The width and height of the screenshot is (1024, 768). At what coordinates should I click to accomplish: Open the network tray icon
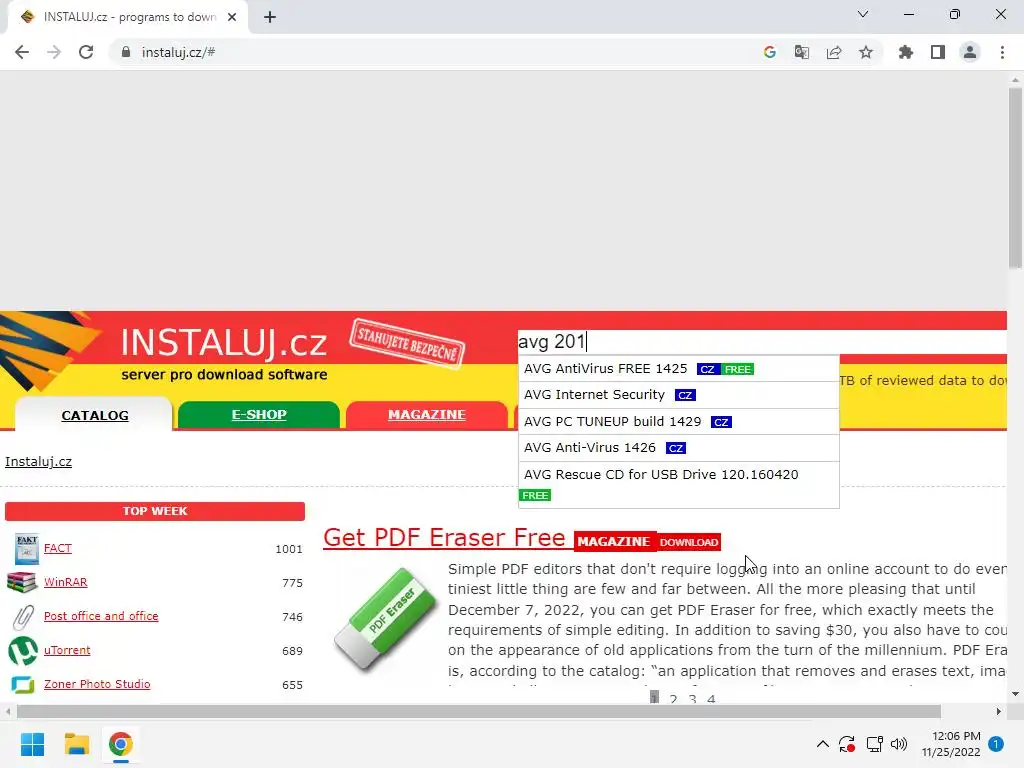coord(874,744)
